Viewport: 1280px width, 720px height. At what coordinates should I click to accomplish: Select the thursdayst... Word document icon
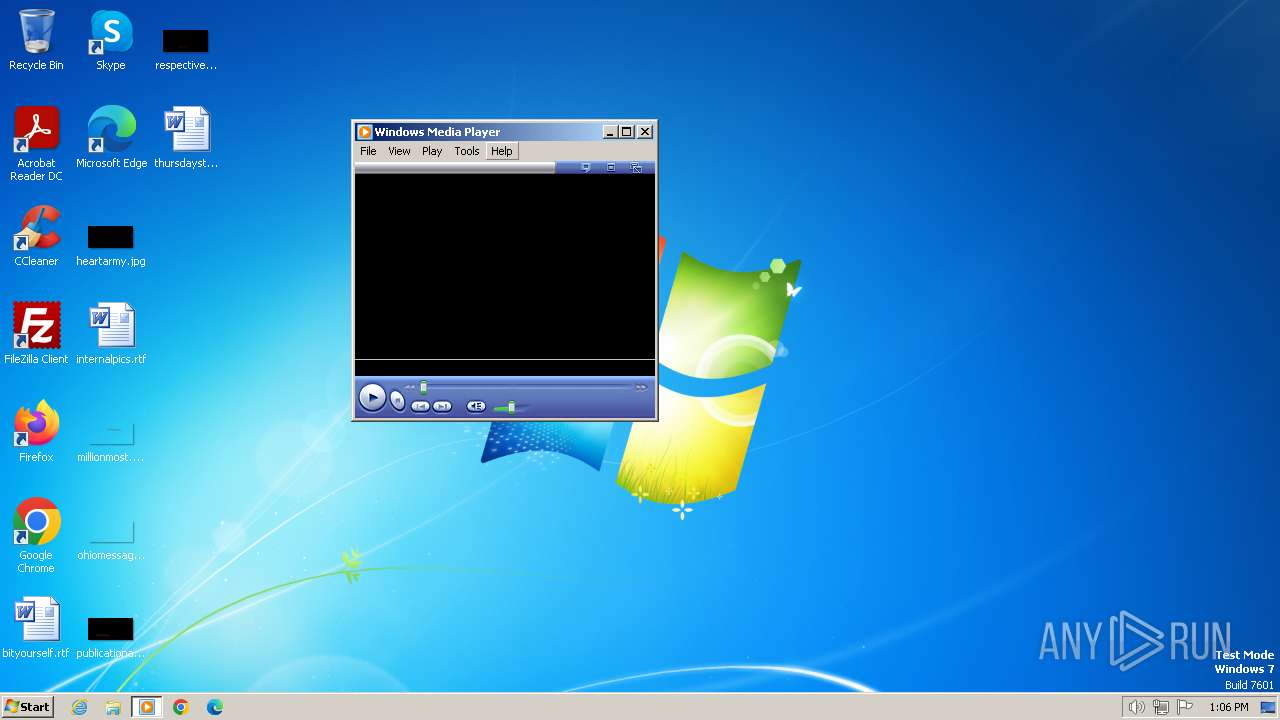coord(186,138)
